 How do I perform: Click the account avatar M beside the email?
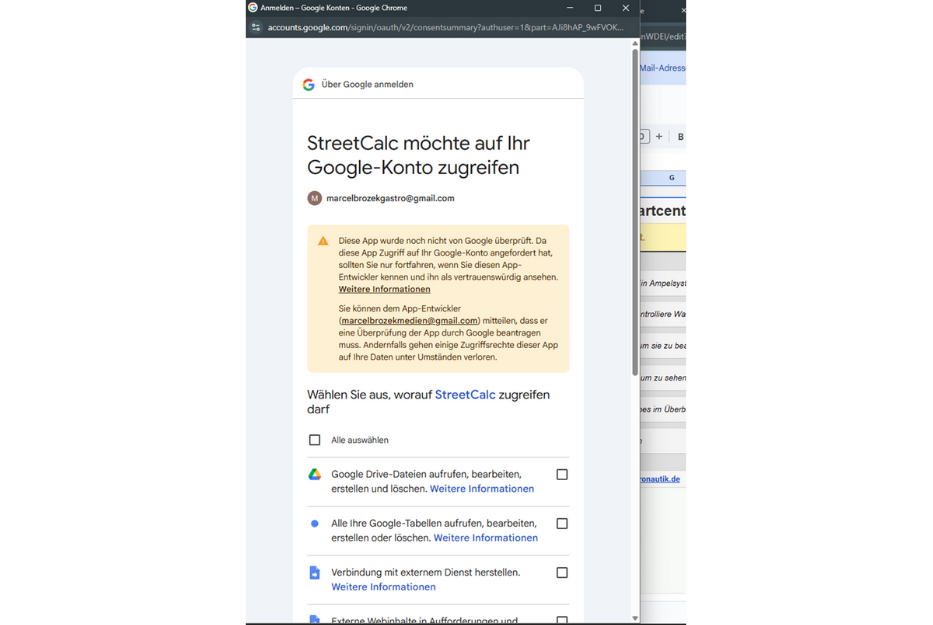coord(314,198)
